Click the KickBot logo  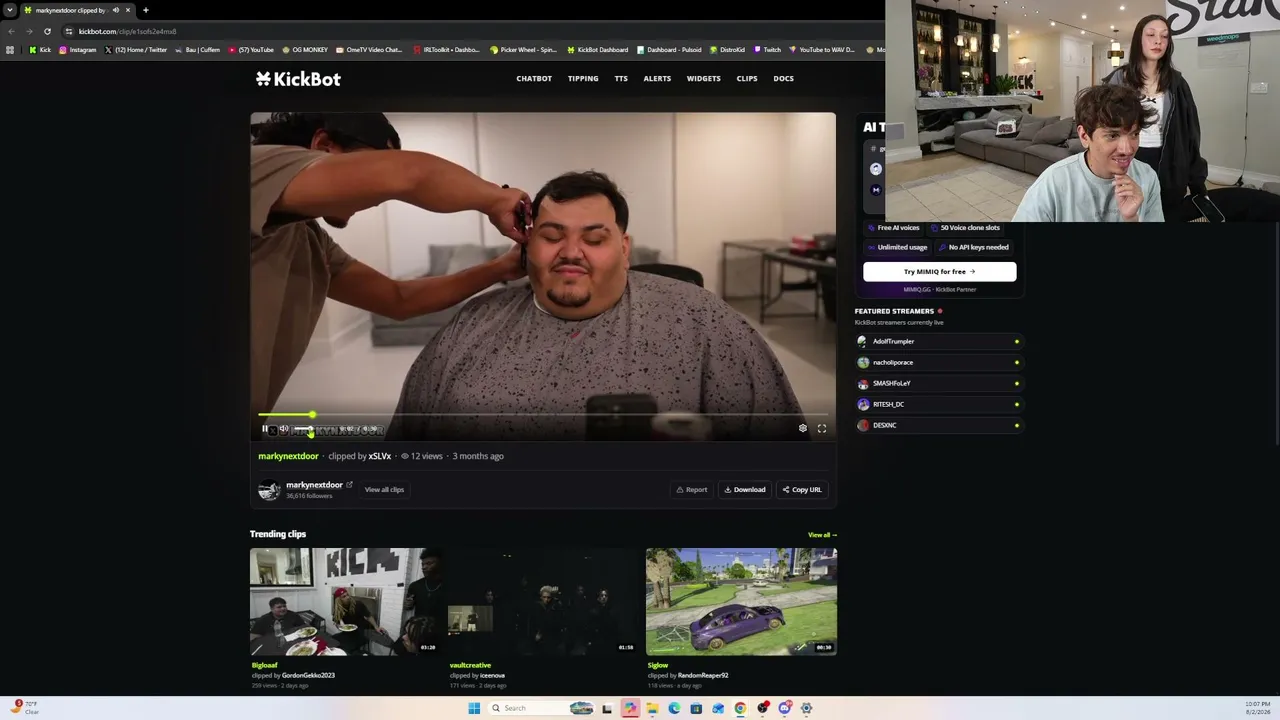point(298,79)
